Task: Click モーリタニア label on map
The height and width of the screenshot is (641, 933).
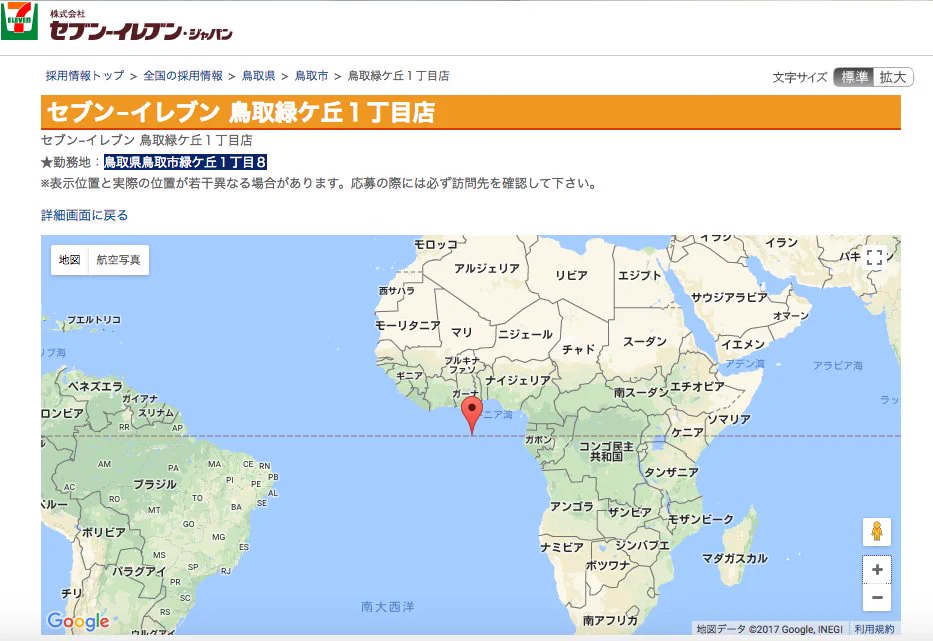Action: (x=408, y=325)
